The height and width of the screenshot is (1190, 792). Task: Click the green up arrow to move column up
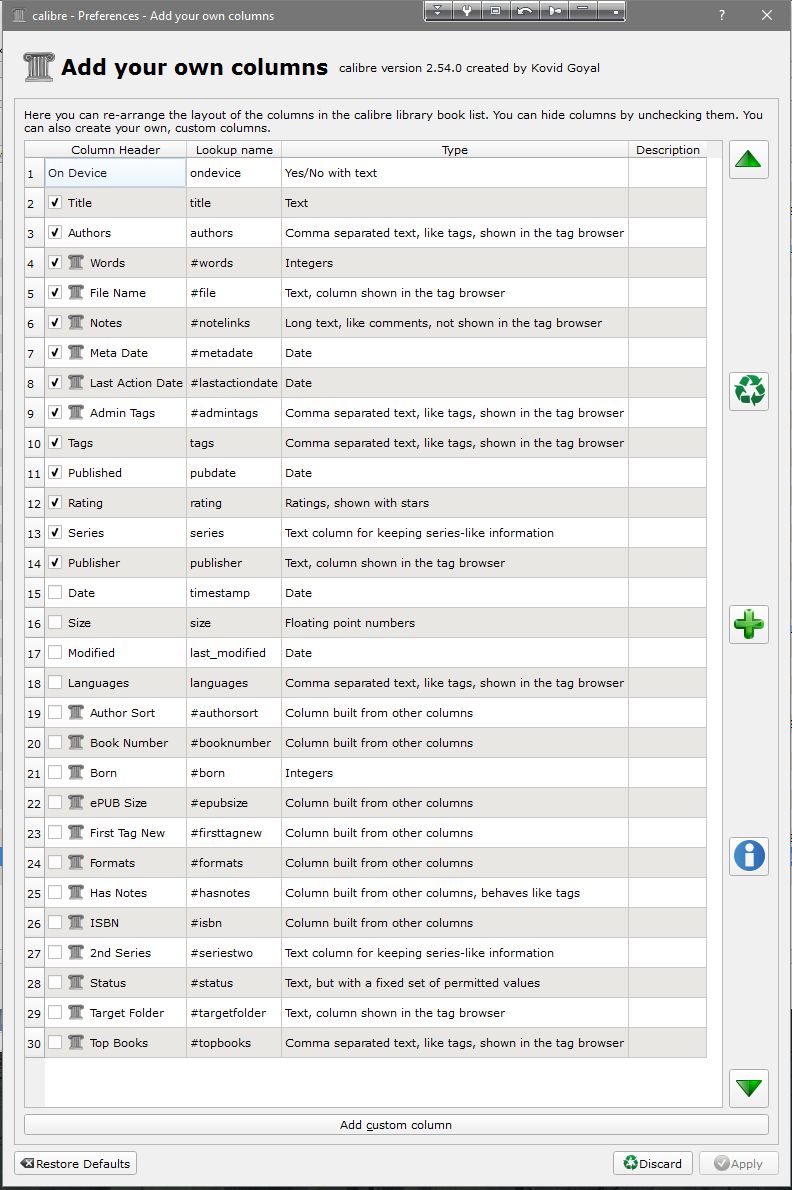click(x=748, y=159)
